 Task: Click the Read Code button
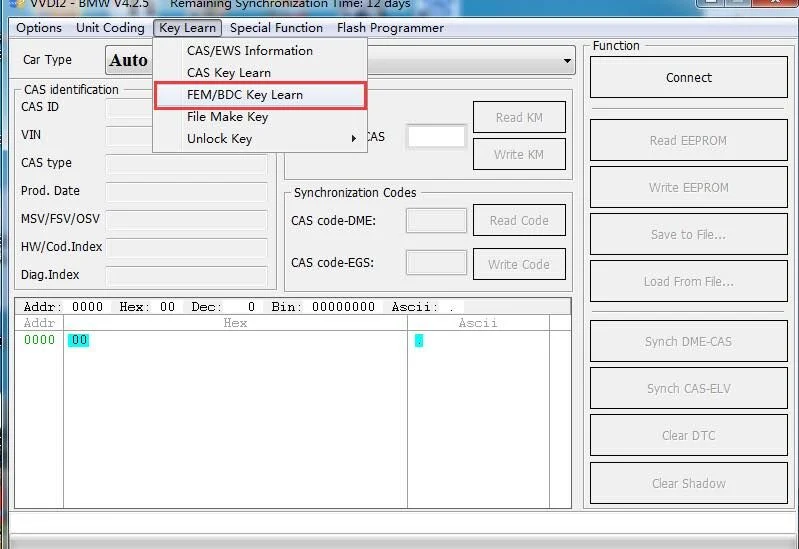pos(519,220)
